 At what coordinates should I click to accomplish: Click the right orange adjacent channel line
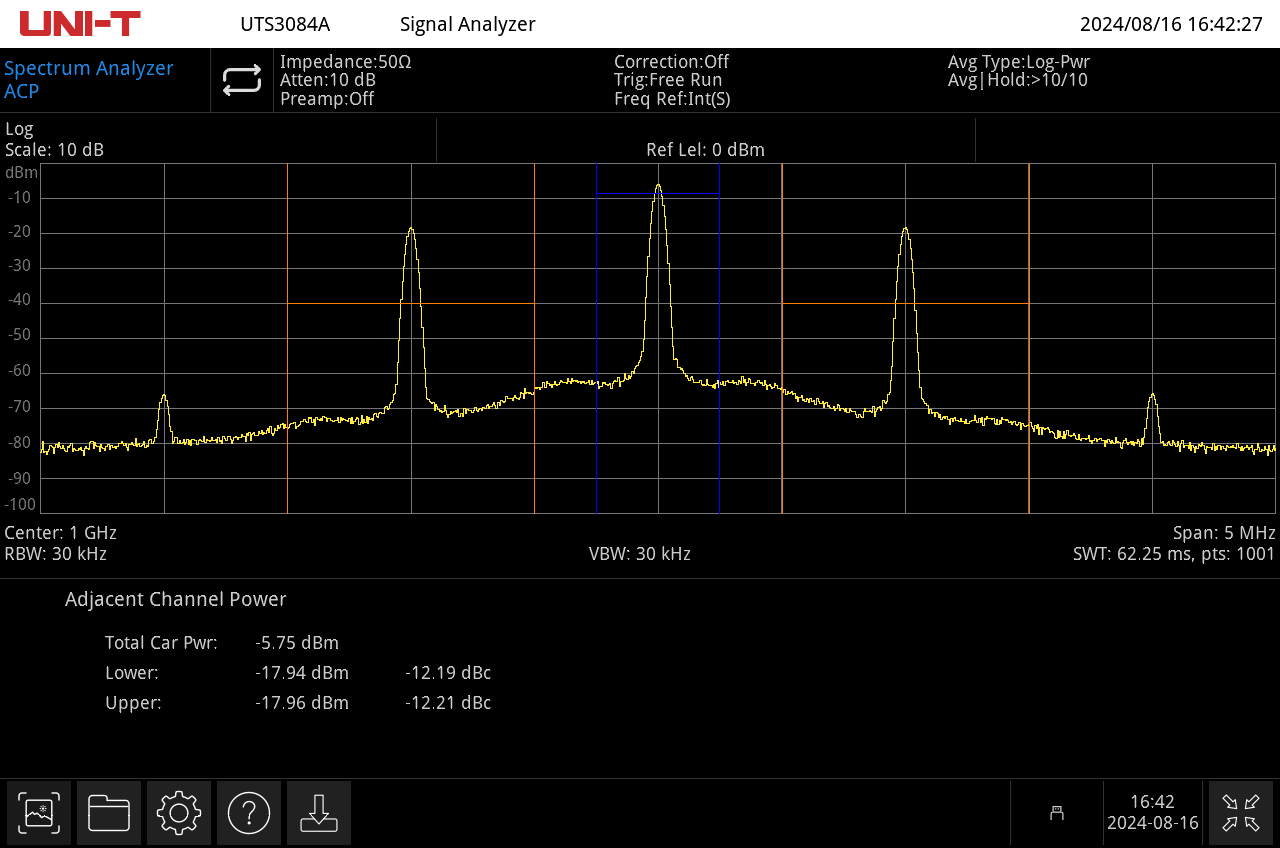pyautogui.click(x=782, y=339)
